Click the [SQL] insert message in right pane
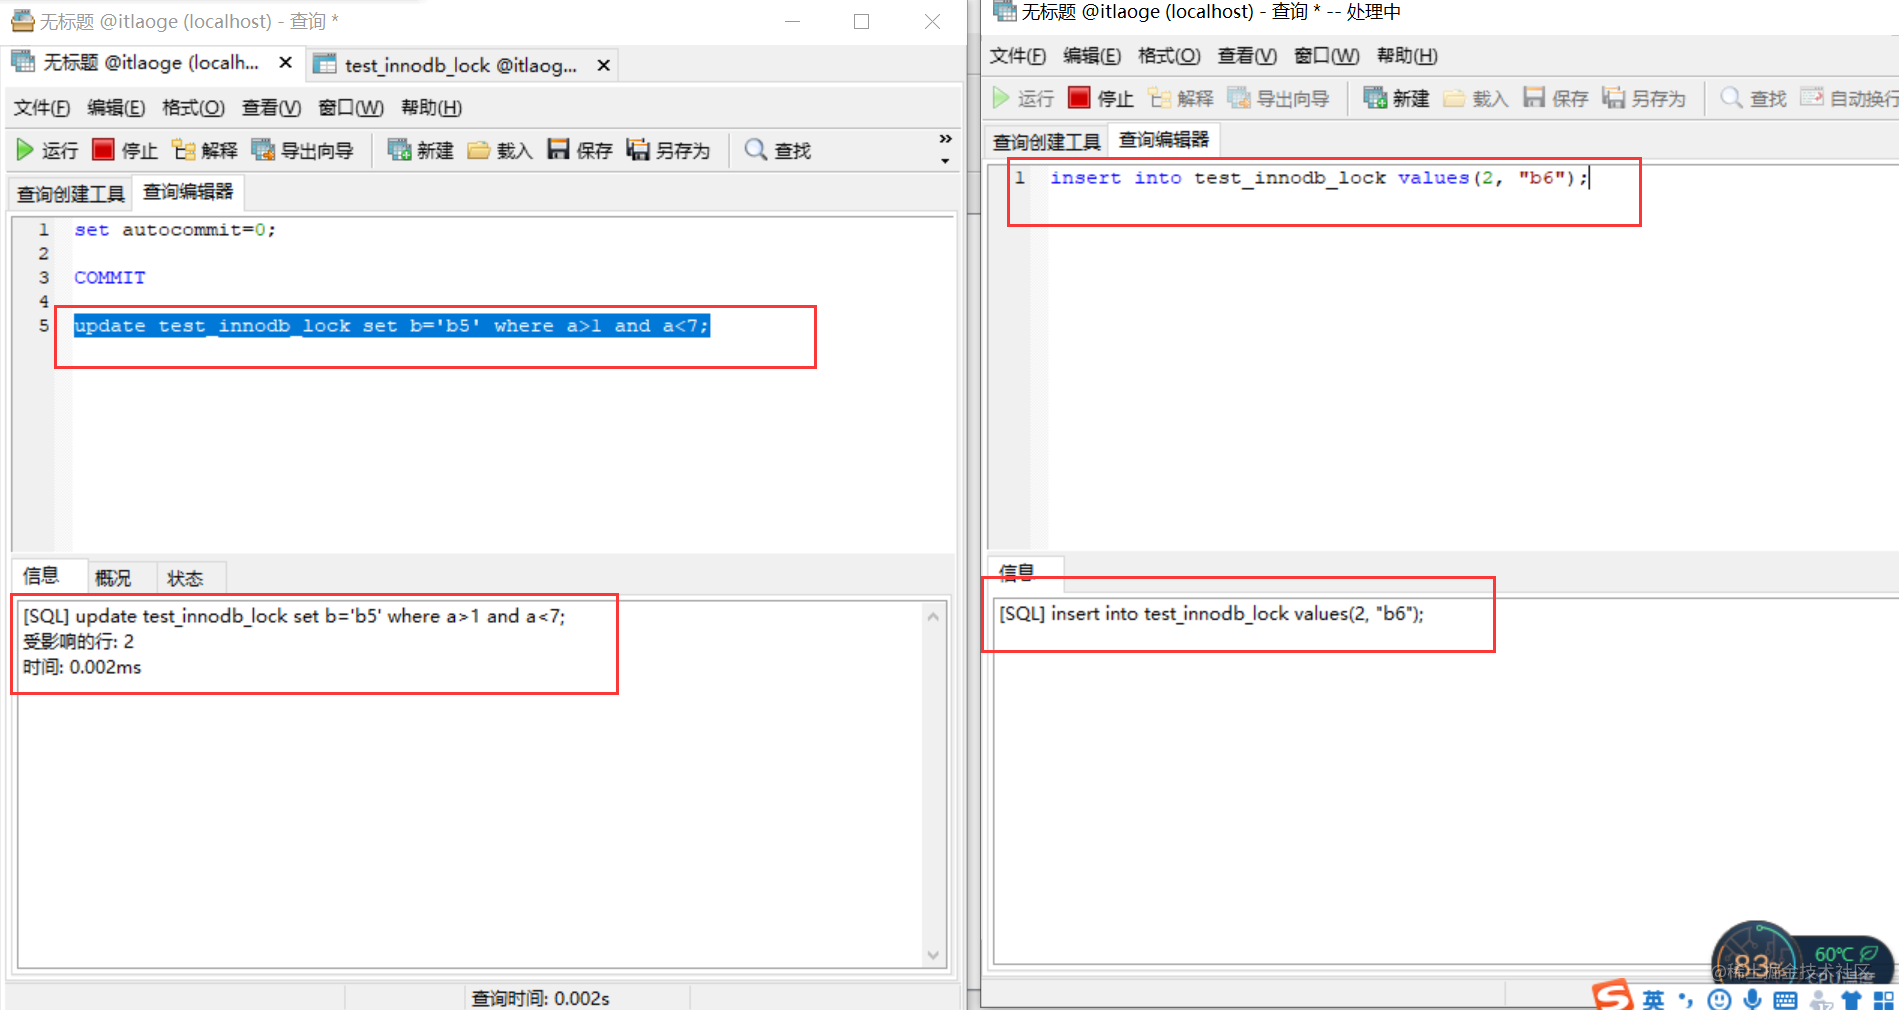The height and width of the screenshot is (1010, 1899). [x=1212, y=614]
